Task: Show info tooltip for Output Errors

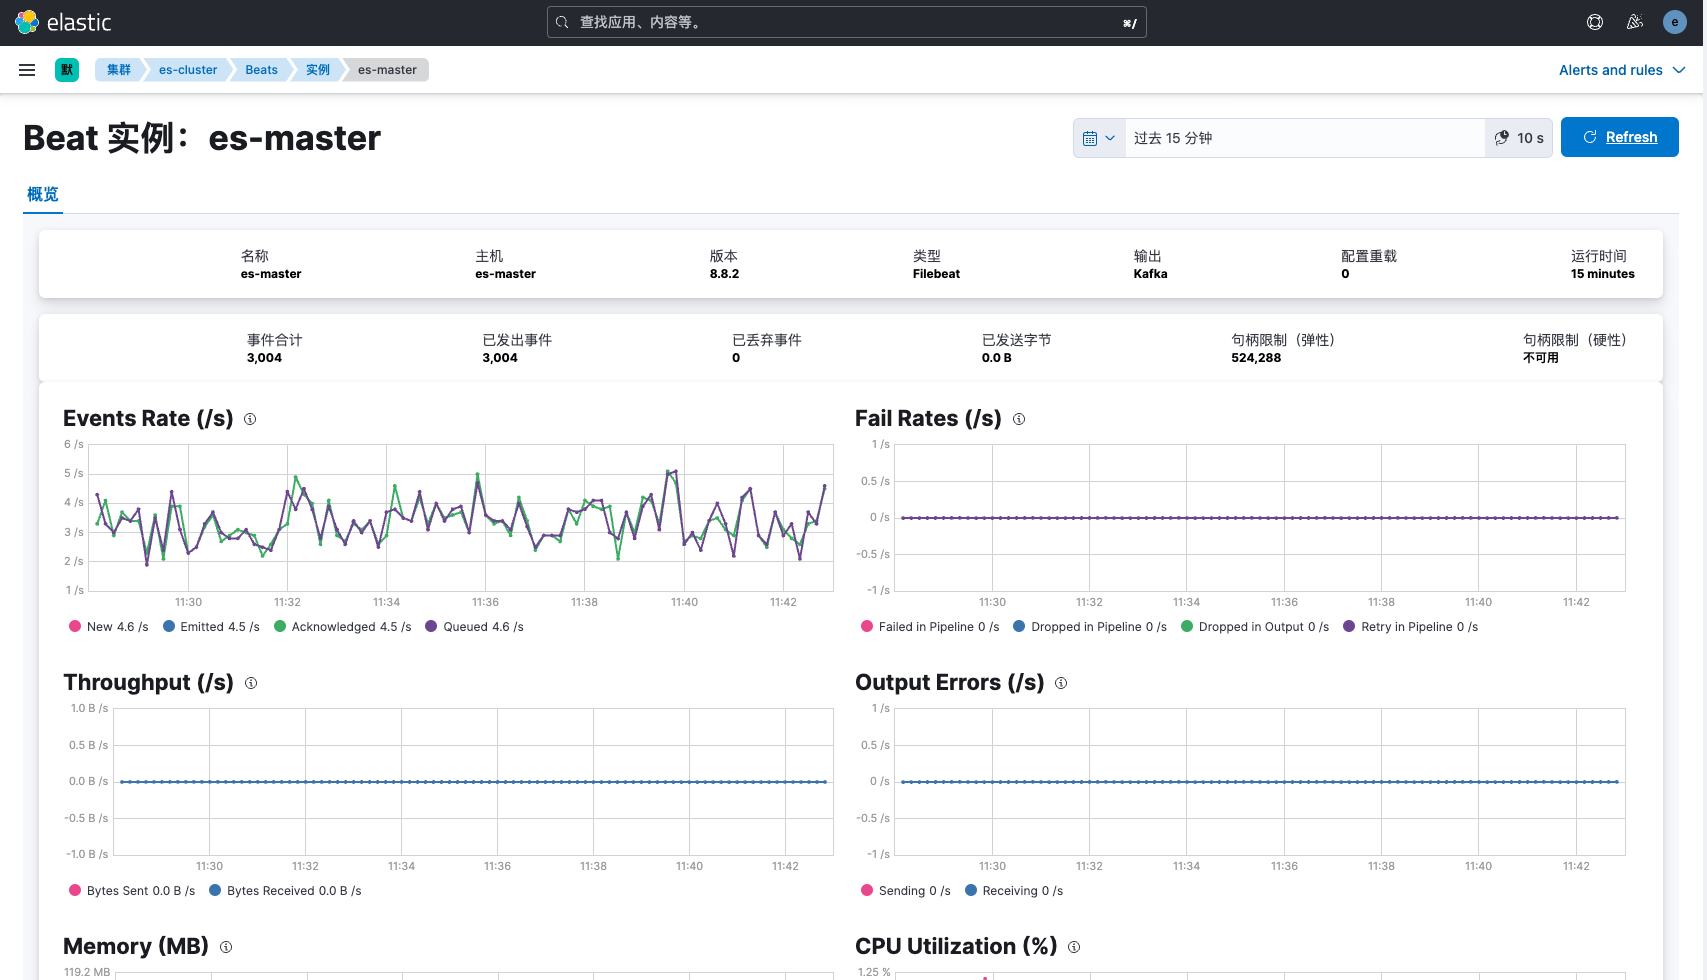Action: [x=1061, y=683]
